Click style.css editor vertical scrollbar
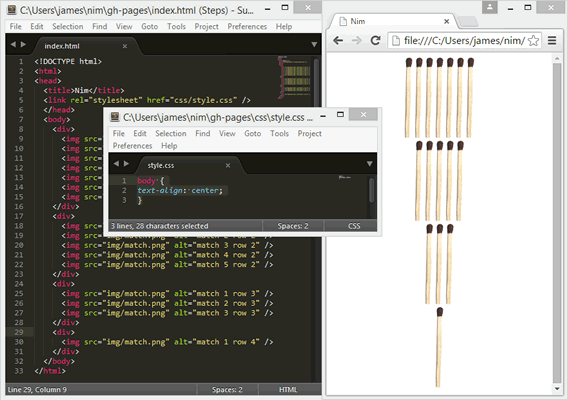The image size is (568, 400). tap(371, 190)
